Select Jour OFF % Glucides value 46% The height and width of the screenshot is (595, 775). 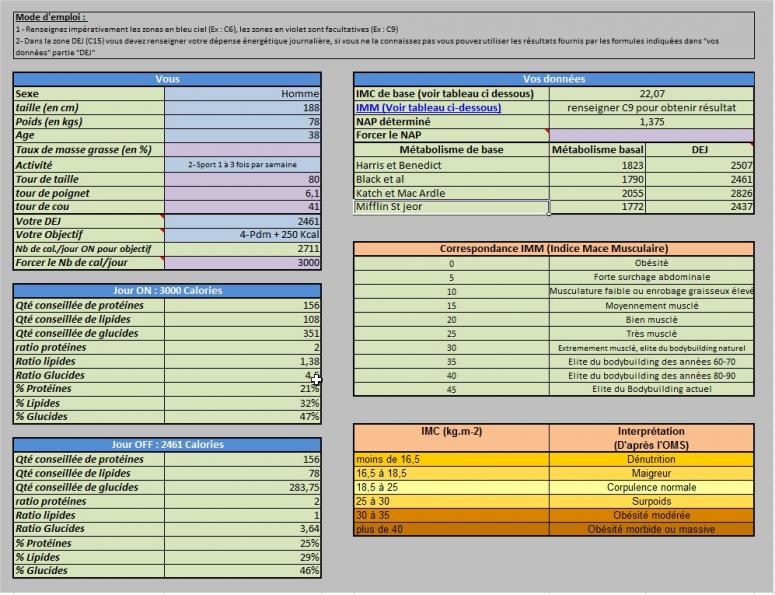(x=243, y=571)
